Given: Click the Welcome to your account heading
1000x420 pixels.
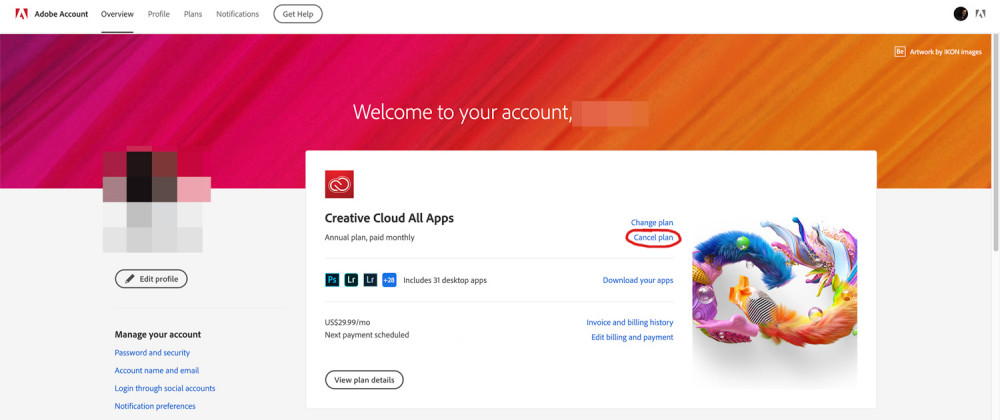Looking at the screenshot, I should (x=462, y=112).
